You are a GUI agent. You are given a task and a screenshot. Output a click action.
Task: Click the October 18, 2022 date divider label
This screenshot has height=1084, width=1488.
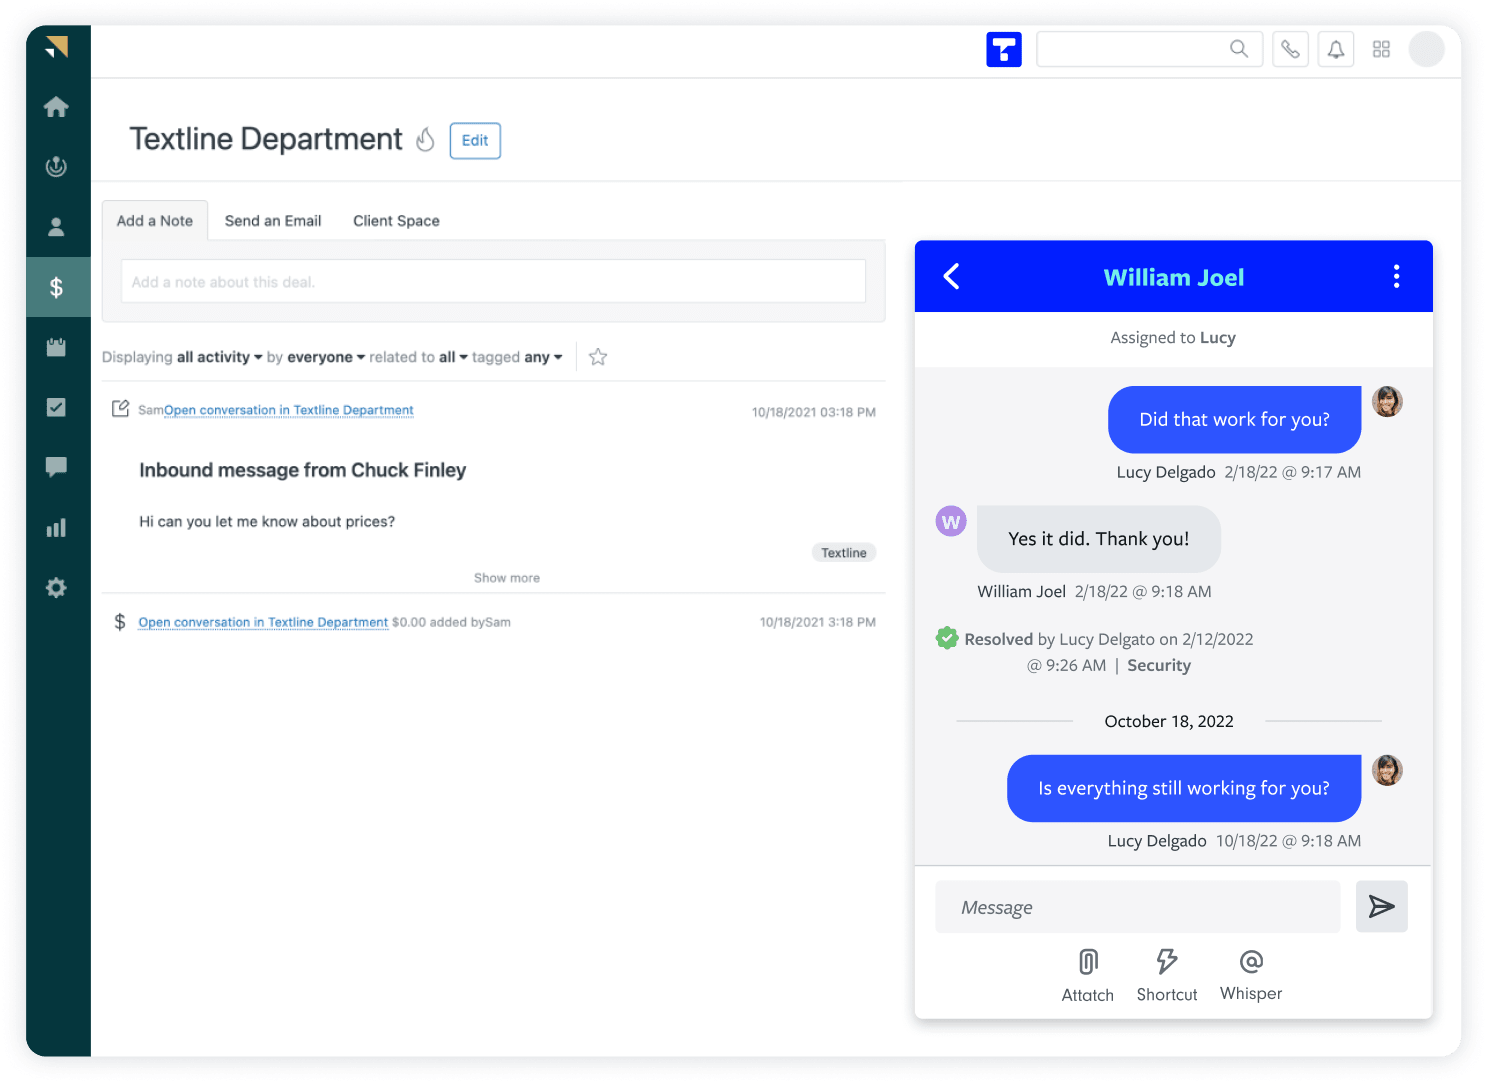1169,721
